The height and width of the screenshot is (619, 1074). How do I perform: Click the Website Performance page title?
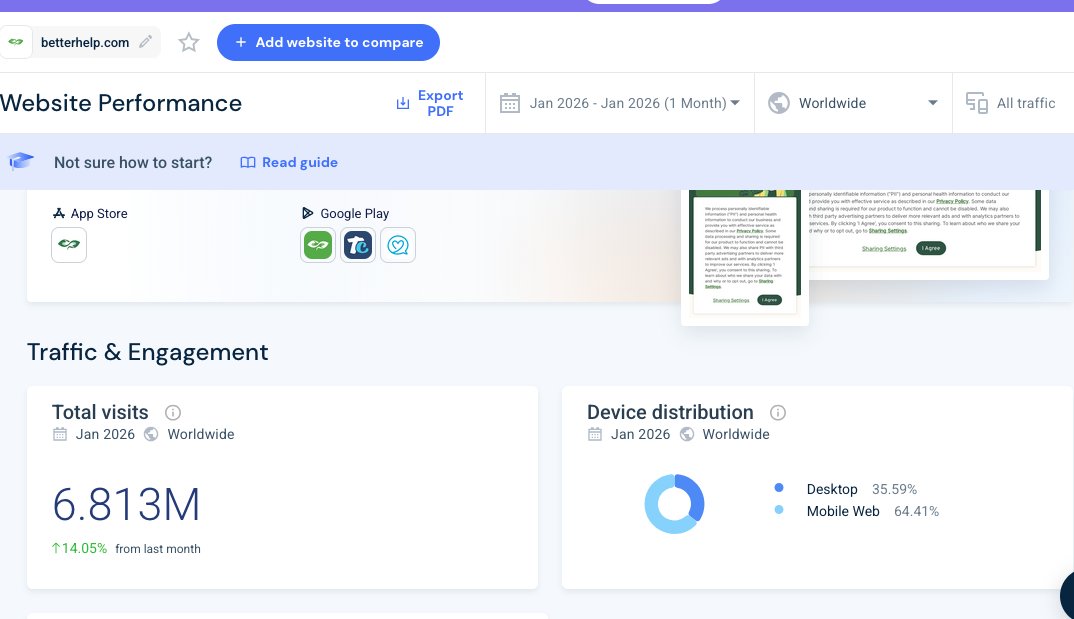click(121, 103)
